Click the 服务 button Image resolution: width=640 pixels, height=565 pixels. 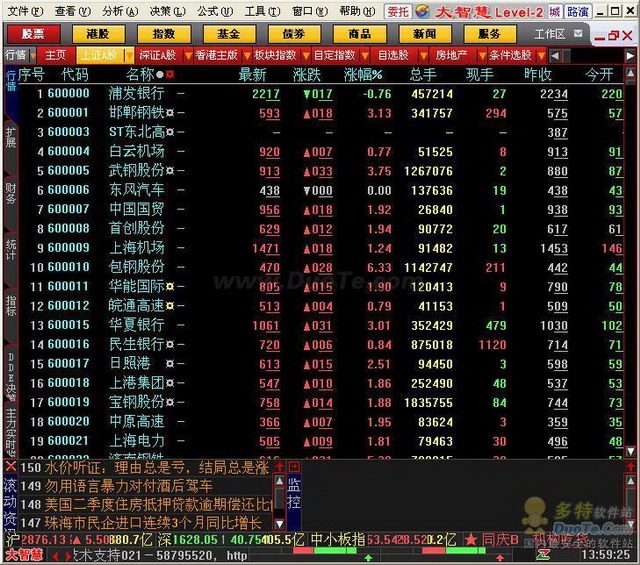490,34
